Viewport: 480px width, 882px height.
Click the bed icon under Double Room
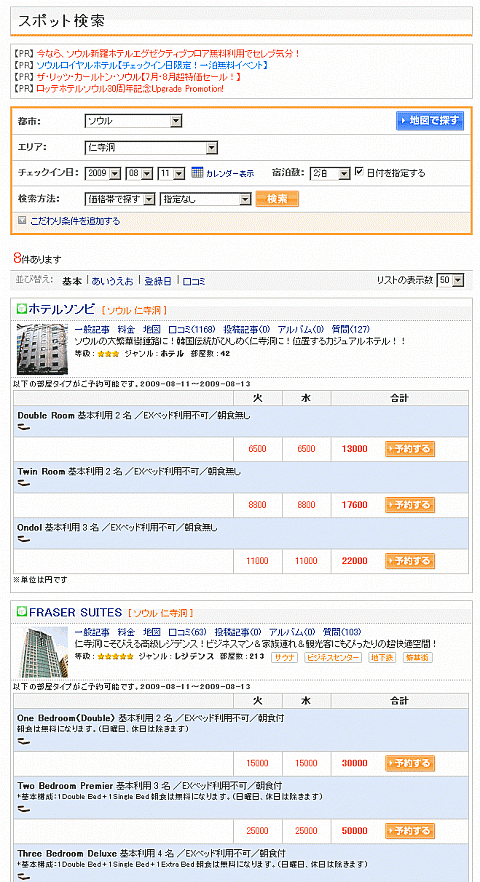[x=24, y=427]
